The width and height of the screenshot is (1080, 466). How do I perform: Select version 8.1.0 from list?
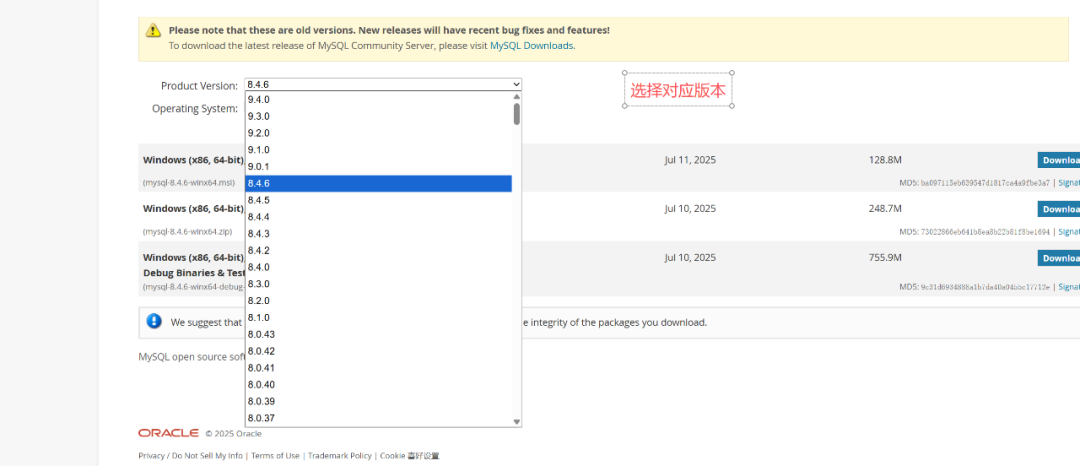pyautogui.click(x=378, y=317)
